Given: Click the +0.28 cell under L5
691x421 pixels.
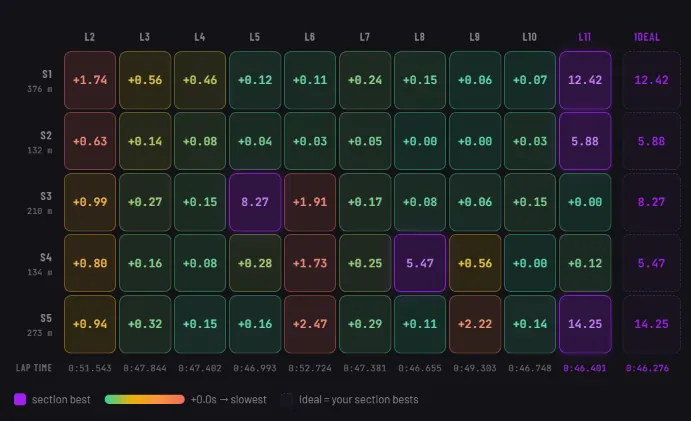Looking at the screenshot, I should click(255, 263).
